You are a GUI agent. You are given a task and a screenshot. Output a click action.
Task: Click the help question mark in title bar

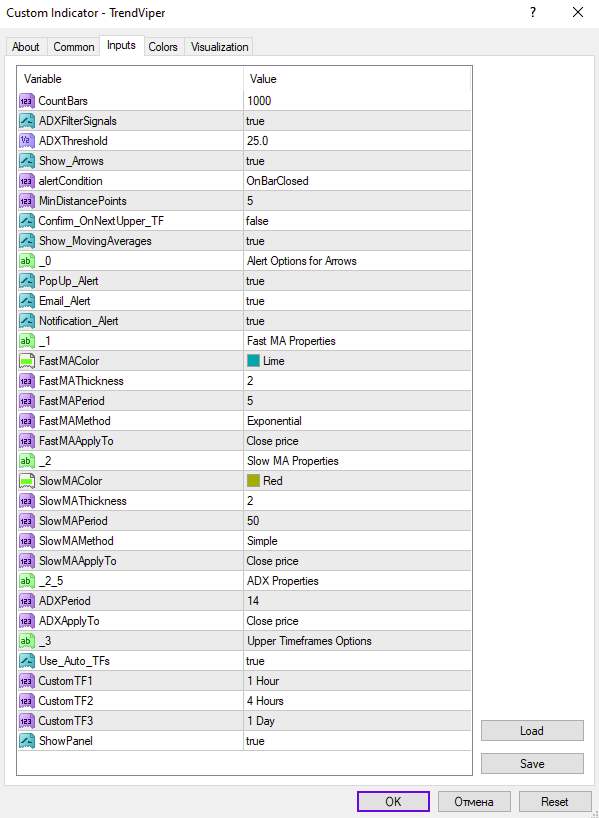[532, 13]
